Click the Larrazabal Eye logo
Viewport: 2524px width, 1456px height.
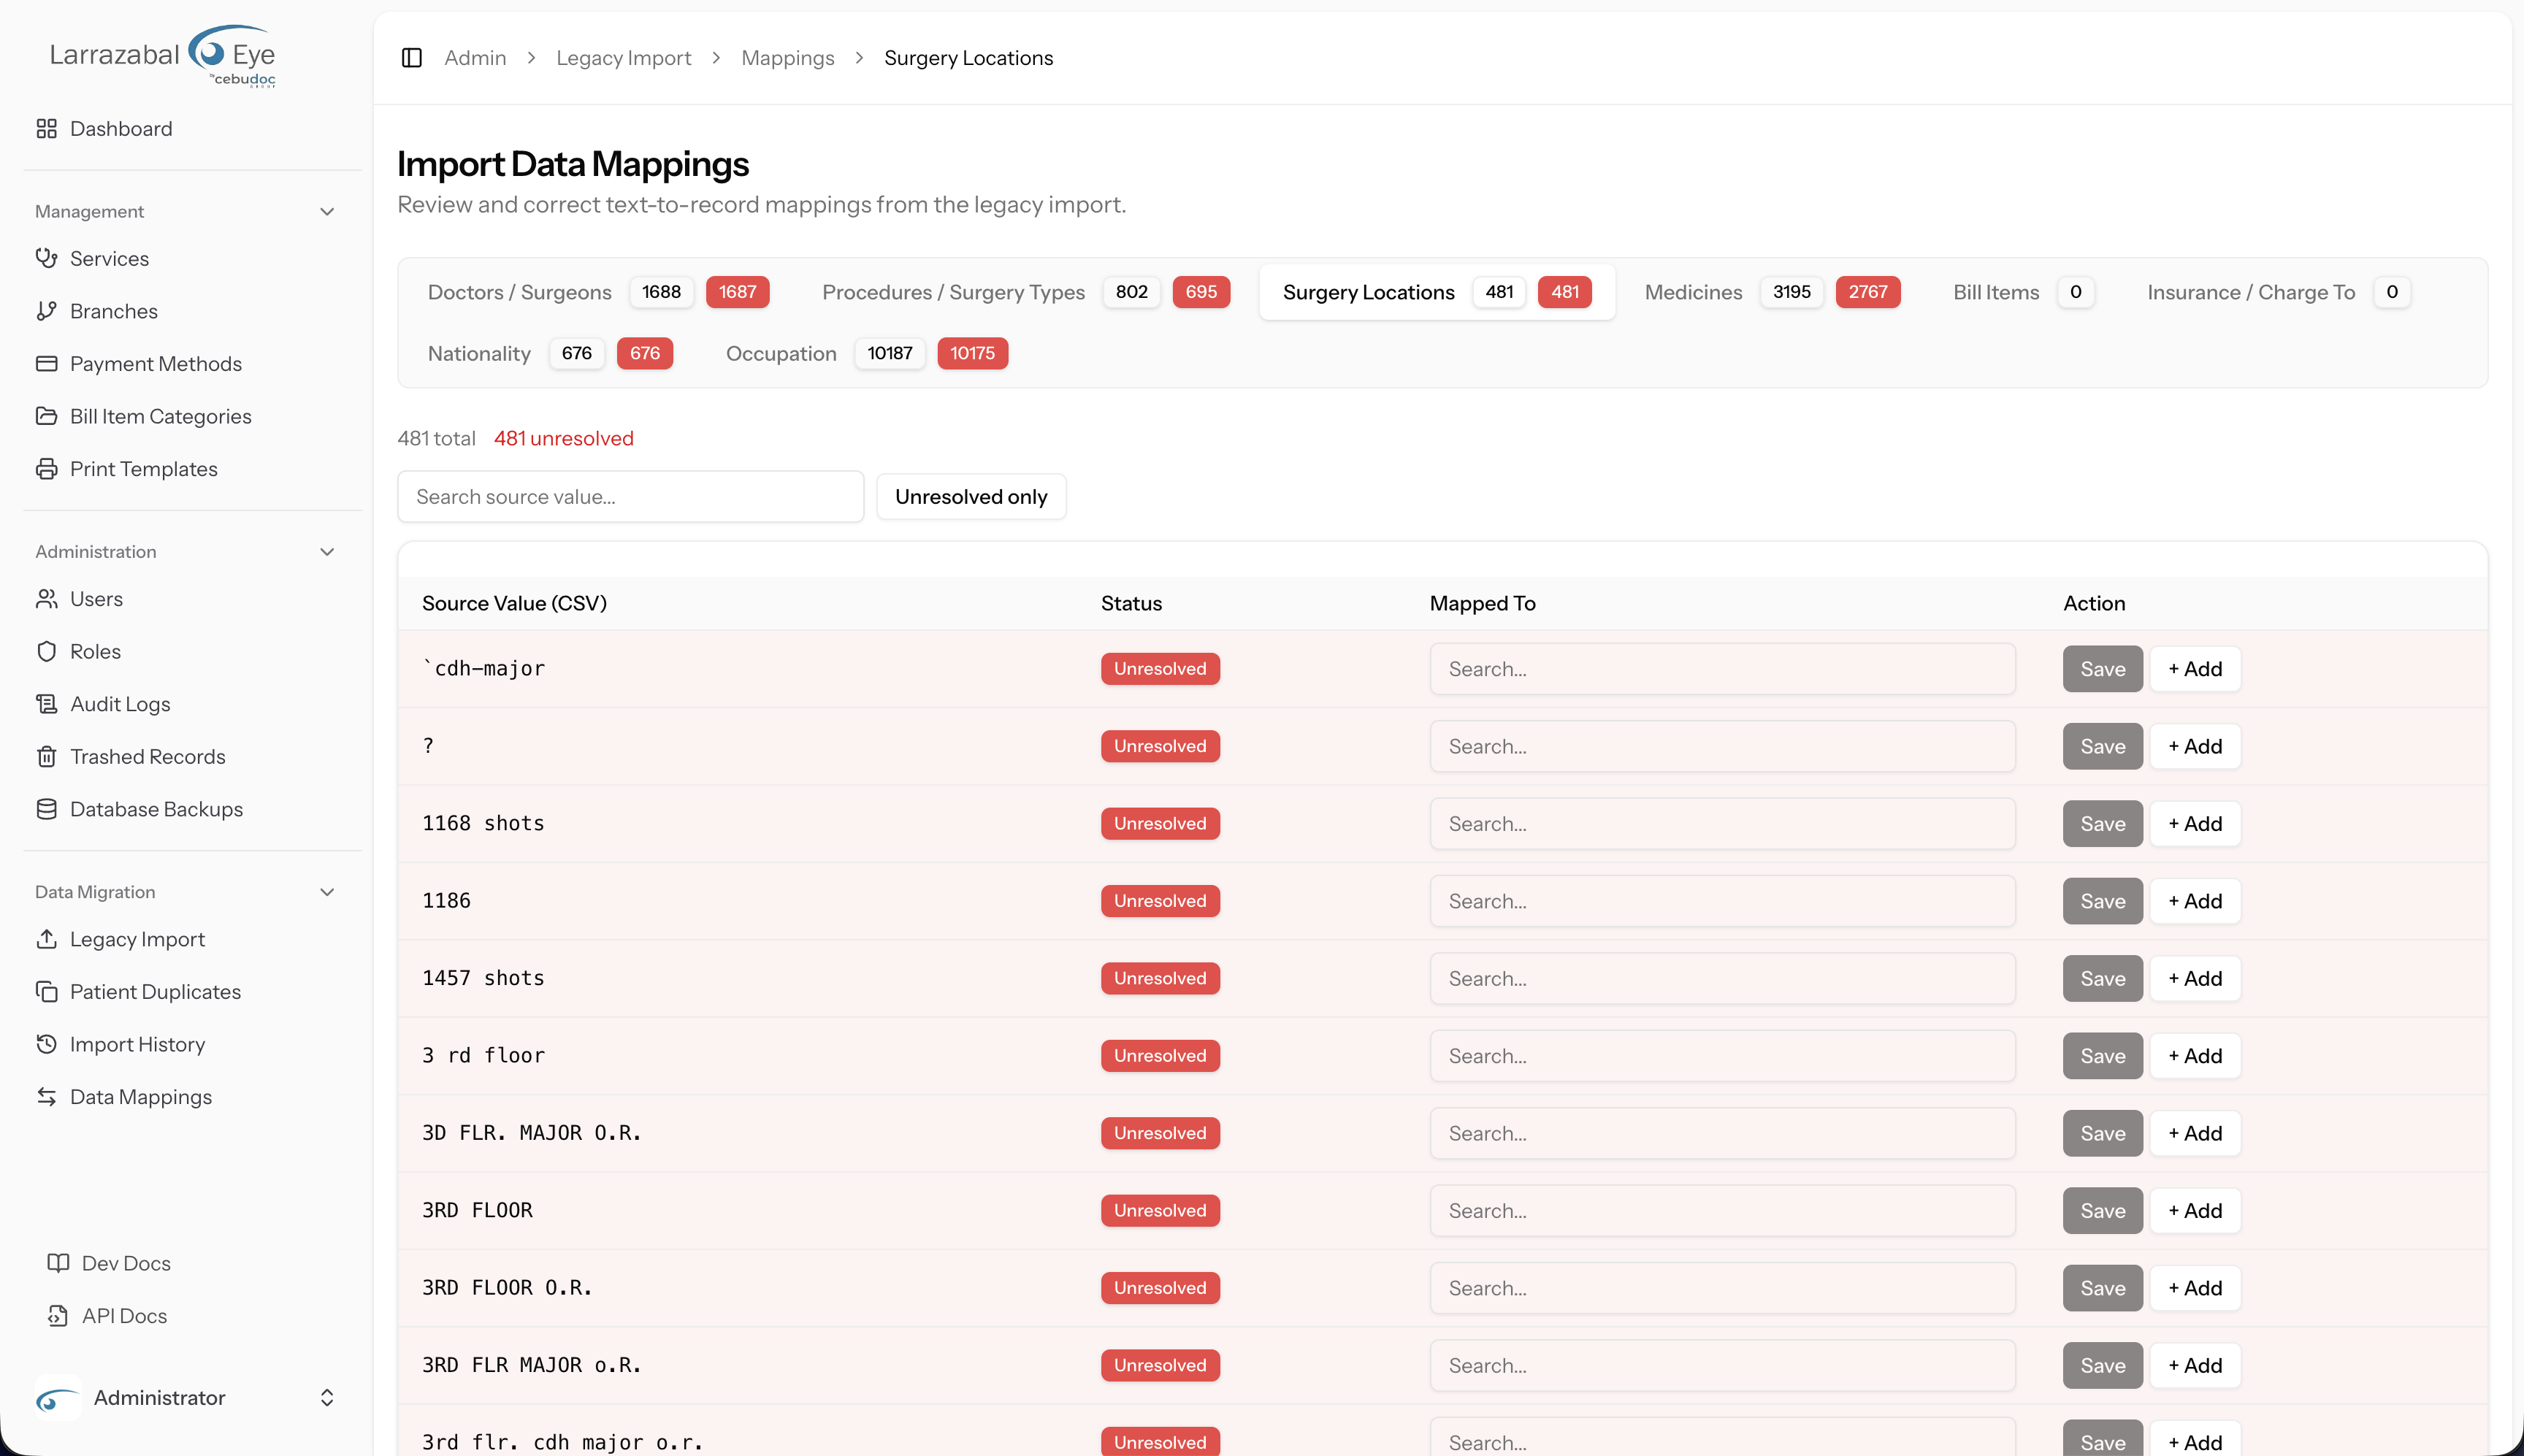point(163,55)
